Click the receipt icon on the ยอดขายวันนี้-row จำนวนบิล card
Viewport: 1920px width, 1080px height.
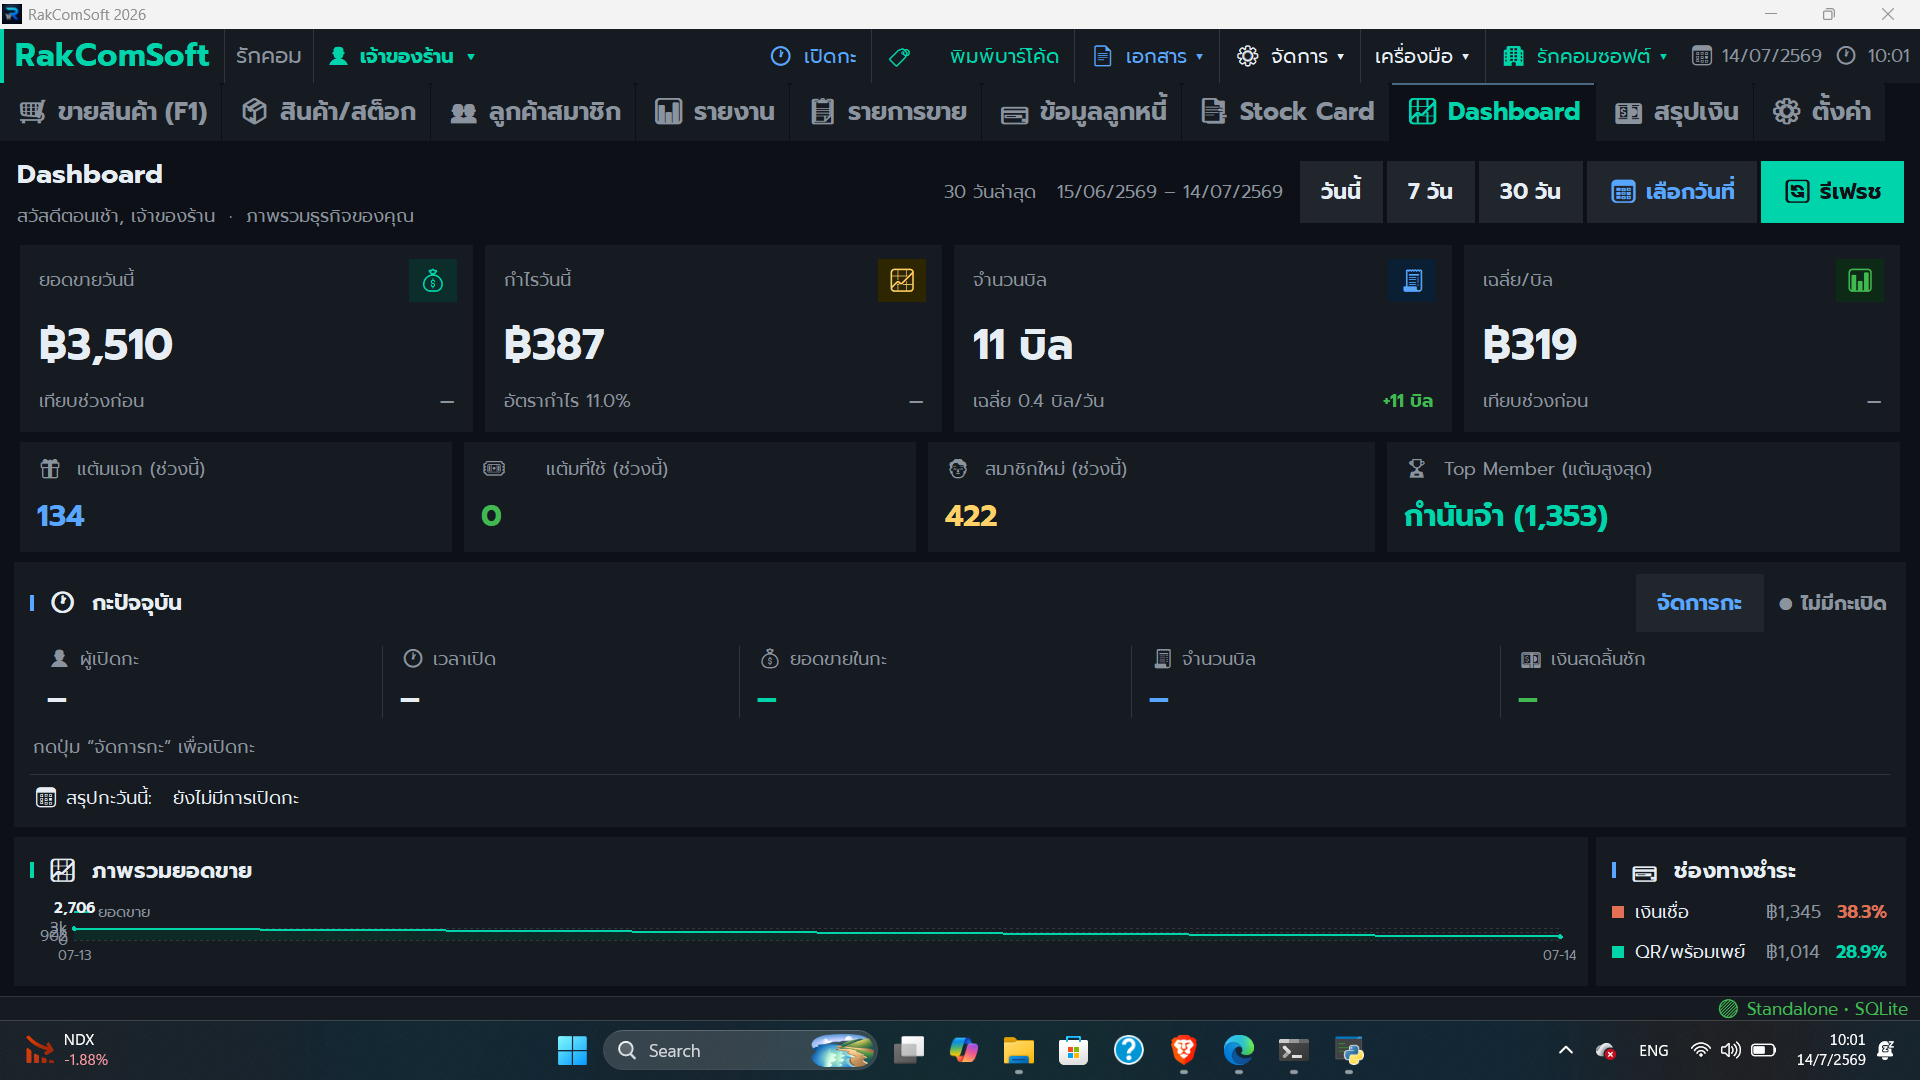[x=1413, y=281]
